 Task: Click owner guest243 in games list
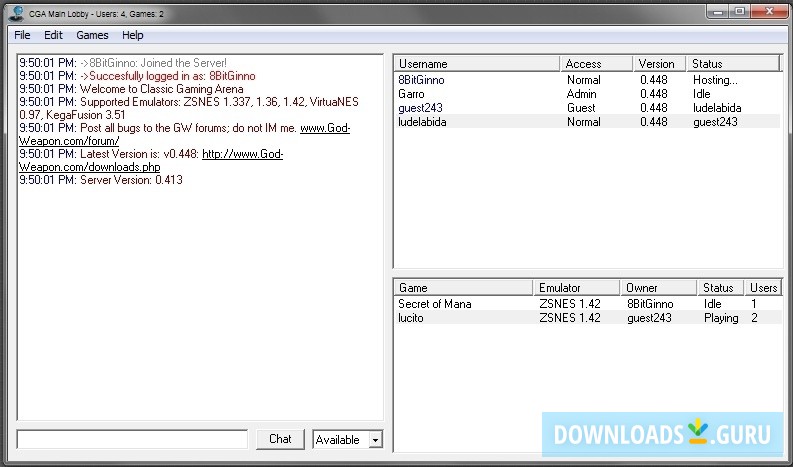tap(649, 318)
